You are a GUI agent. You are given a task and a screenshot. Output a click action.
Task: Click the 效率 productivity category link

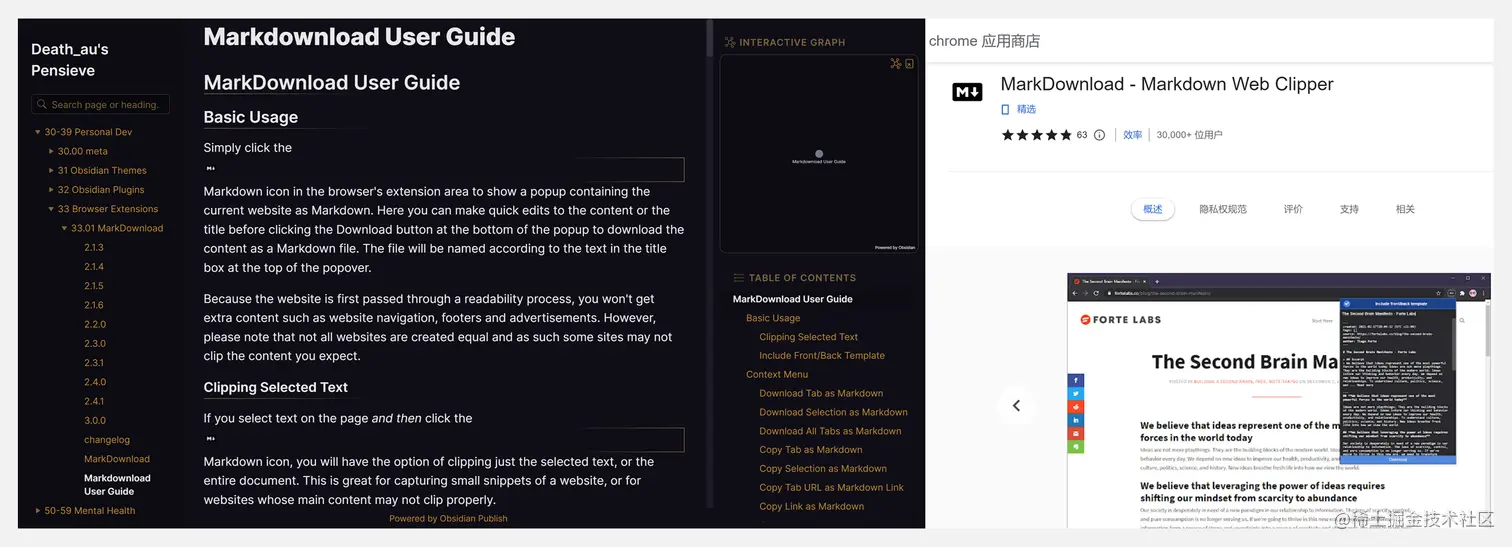[x=1132, y=135]
